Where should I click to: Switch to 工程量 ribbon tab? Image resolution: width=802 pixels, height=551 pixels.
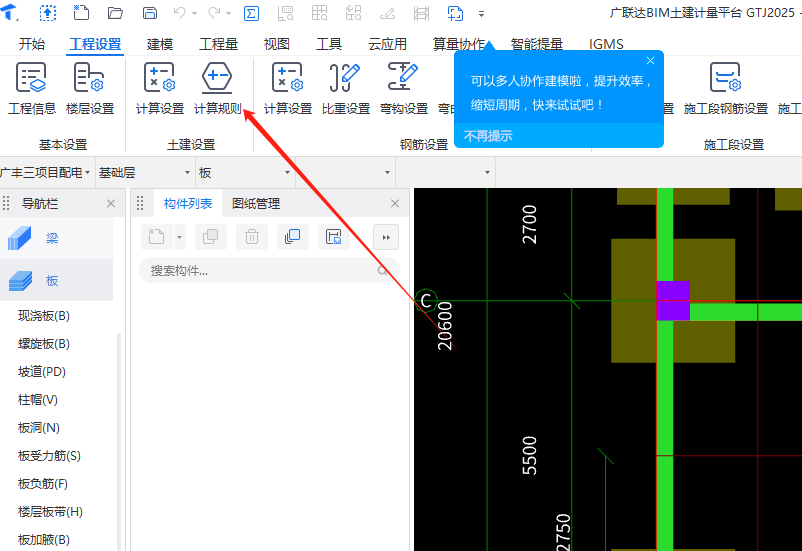point(218,44)
